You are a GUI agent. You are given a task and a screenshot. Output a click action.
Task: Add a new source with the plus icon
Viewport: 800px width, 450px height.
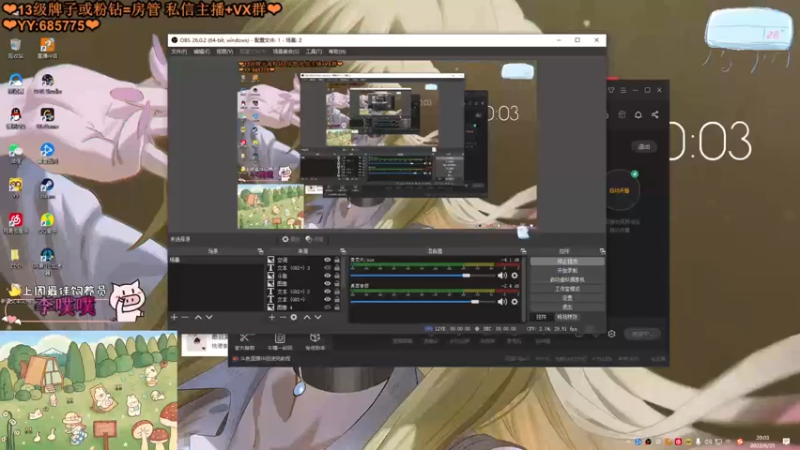(271, 317)
